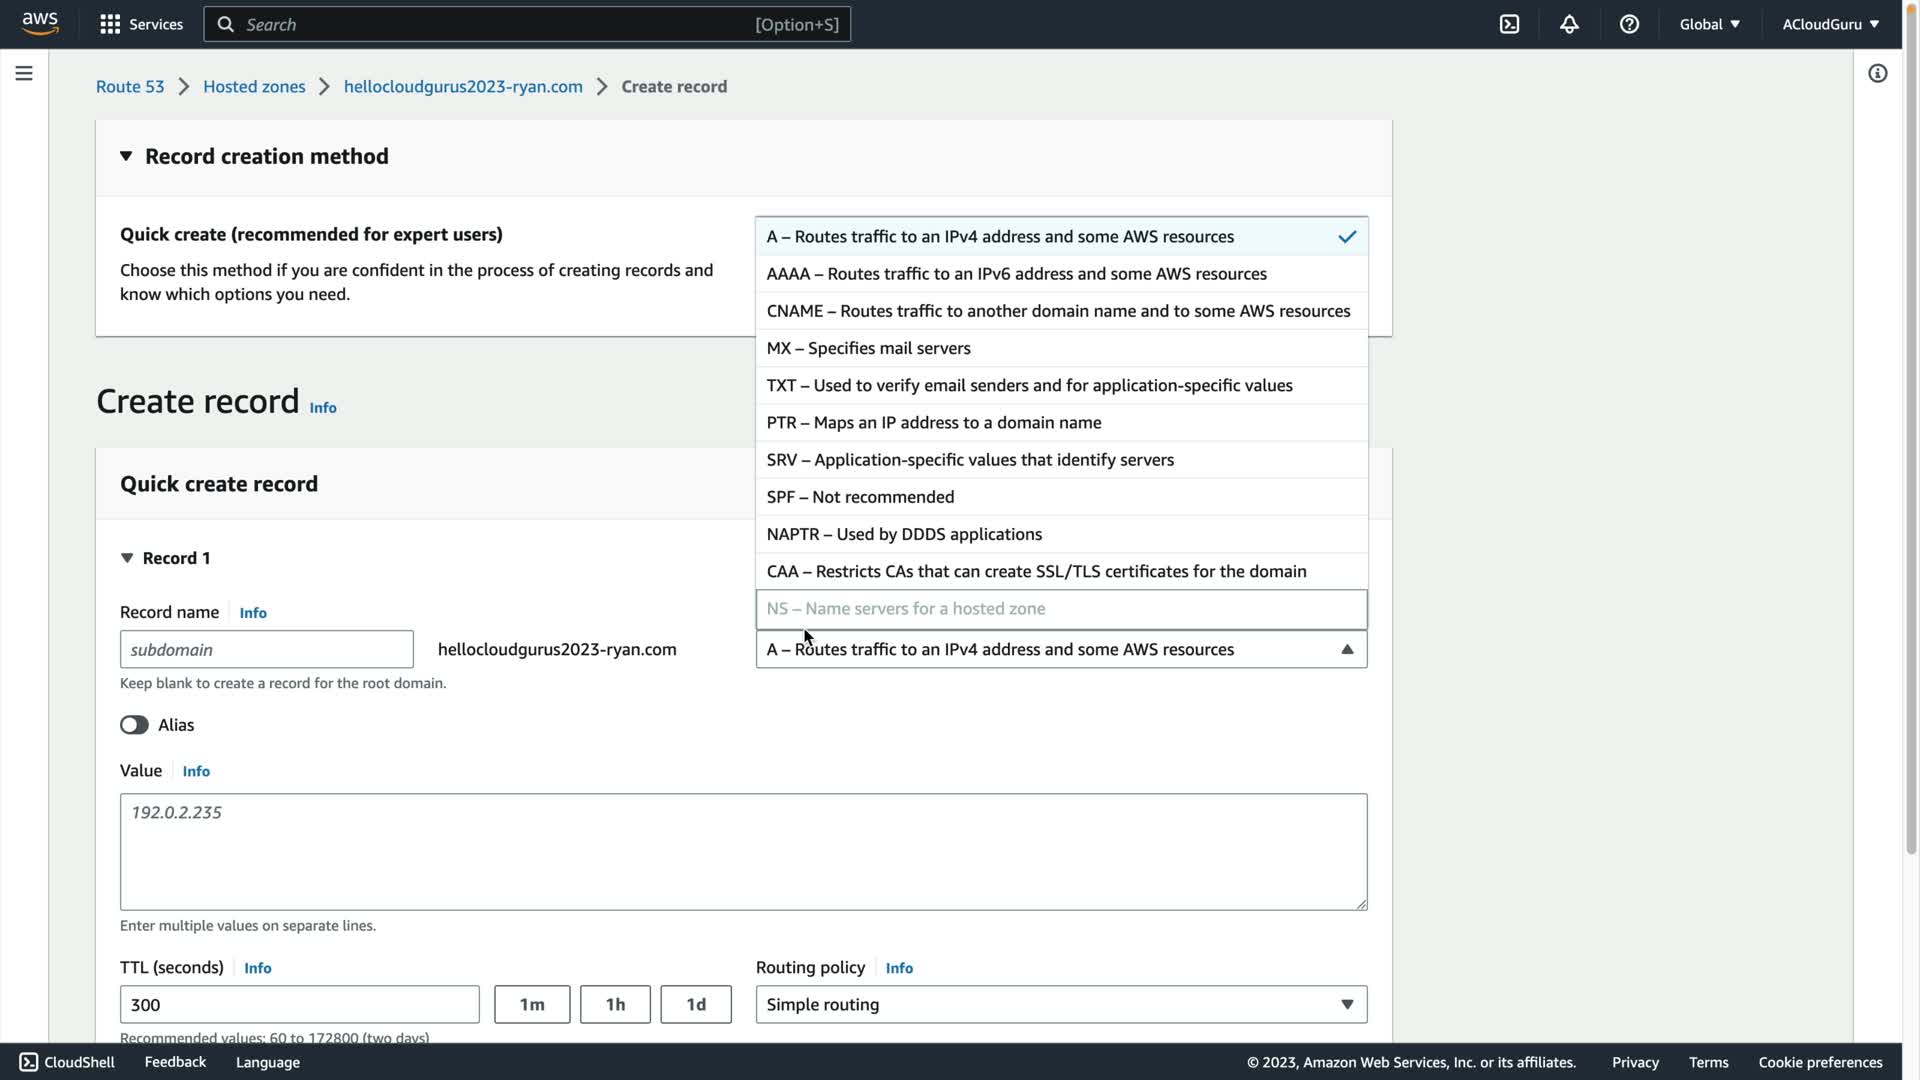Open the help question mark icon
The height and width of the screenshot is (1080, 1920).
coord(1629,24)
